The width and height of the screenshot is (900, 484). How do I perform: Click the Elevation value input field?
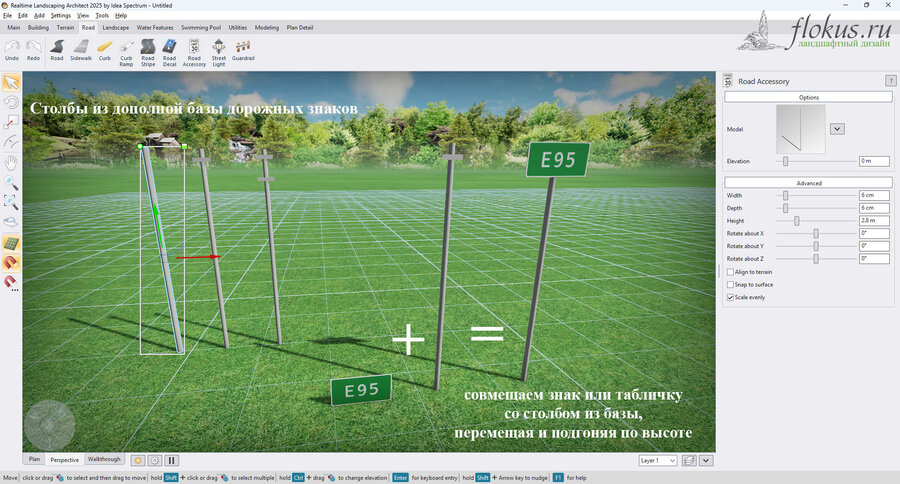874,161
